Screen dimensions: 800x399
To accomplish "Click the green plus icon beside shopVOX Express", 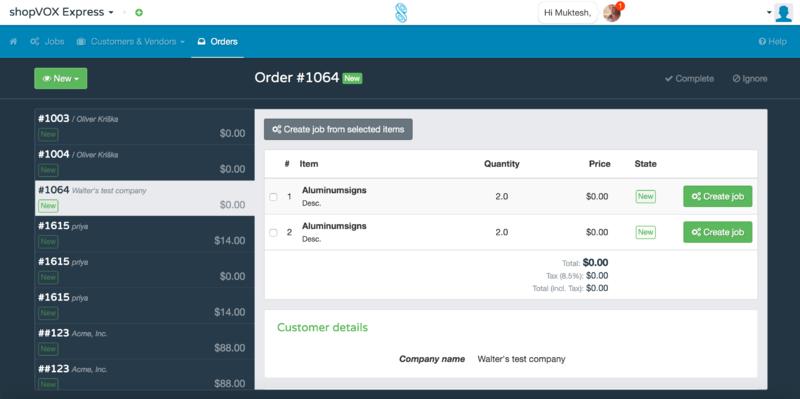I will coord(139,13).
